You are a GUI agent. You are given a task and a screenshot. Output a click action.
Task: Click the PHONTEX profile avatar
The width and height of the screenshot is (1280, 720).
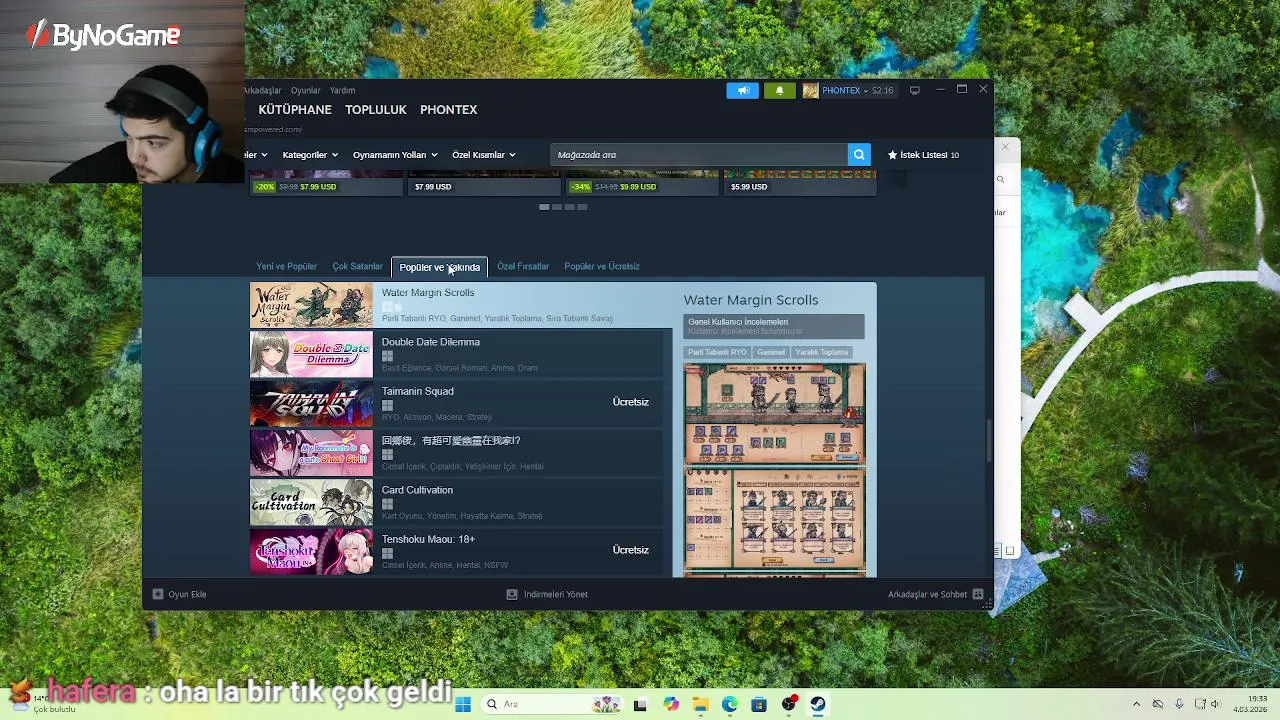[810, 90]
